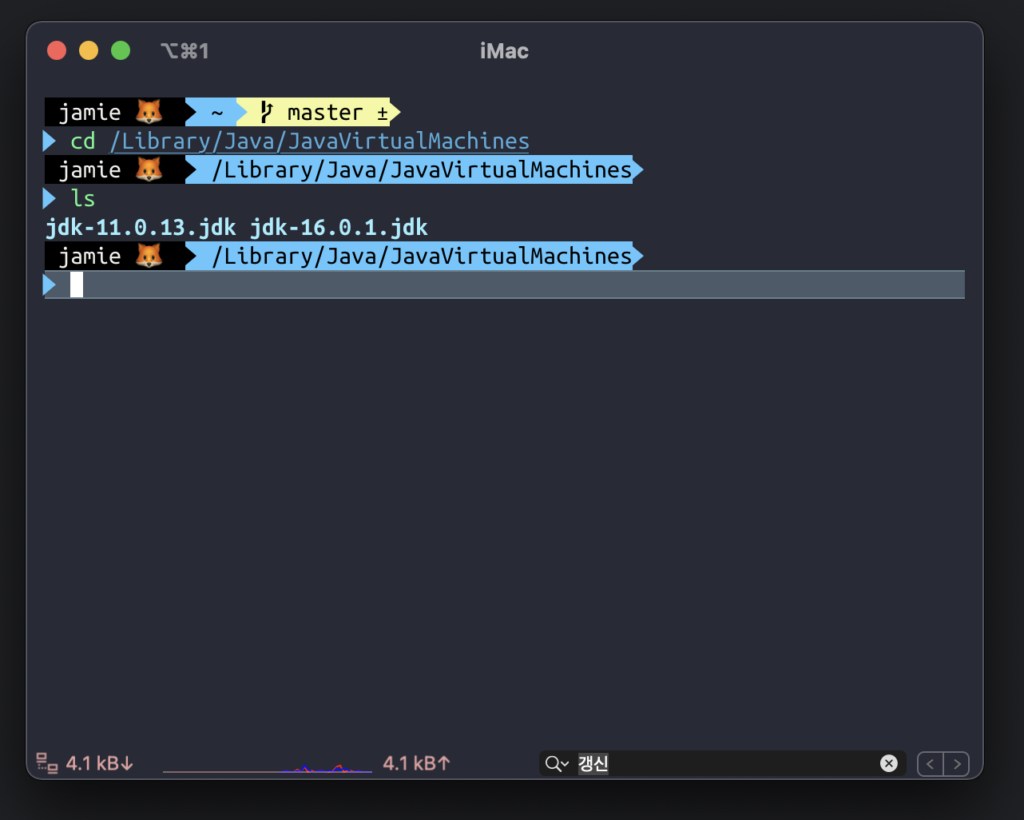Open the search options magnifier dropdown

tap(557, 764)
